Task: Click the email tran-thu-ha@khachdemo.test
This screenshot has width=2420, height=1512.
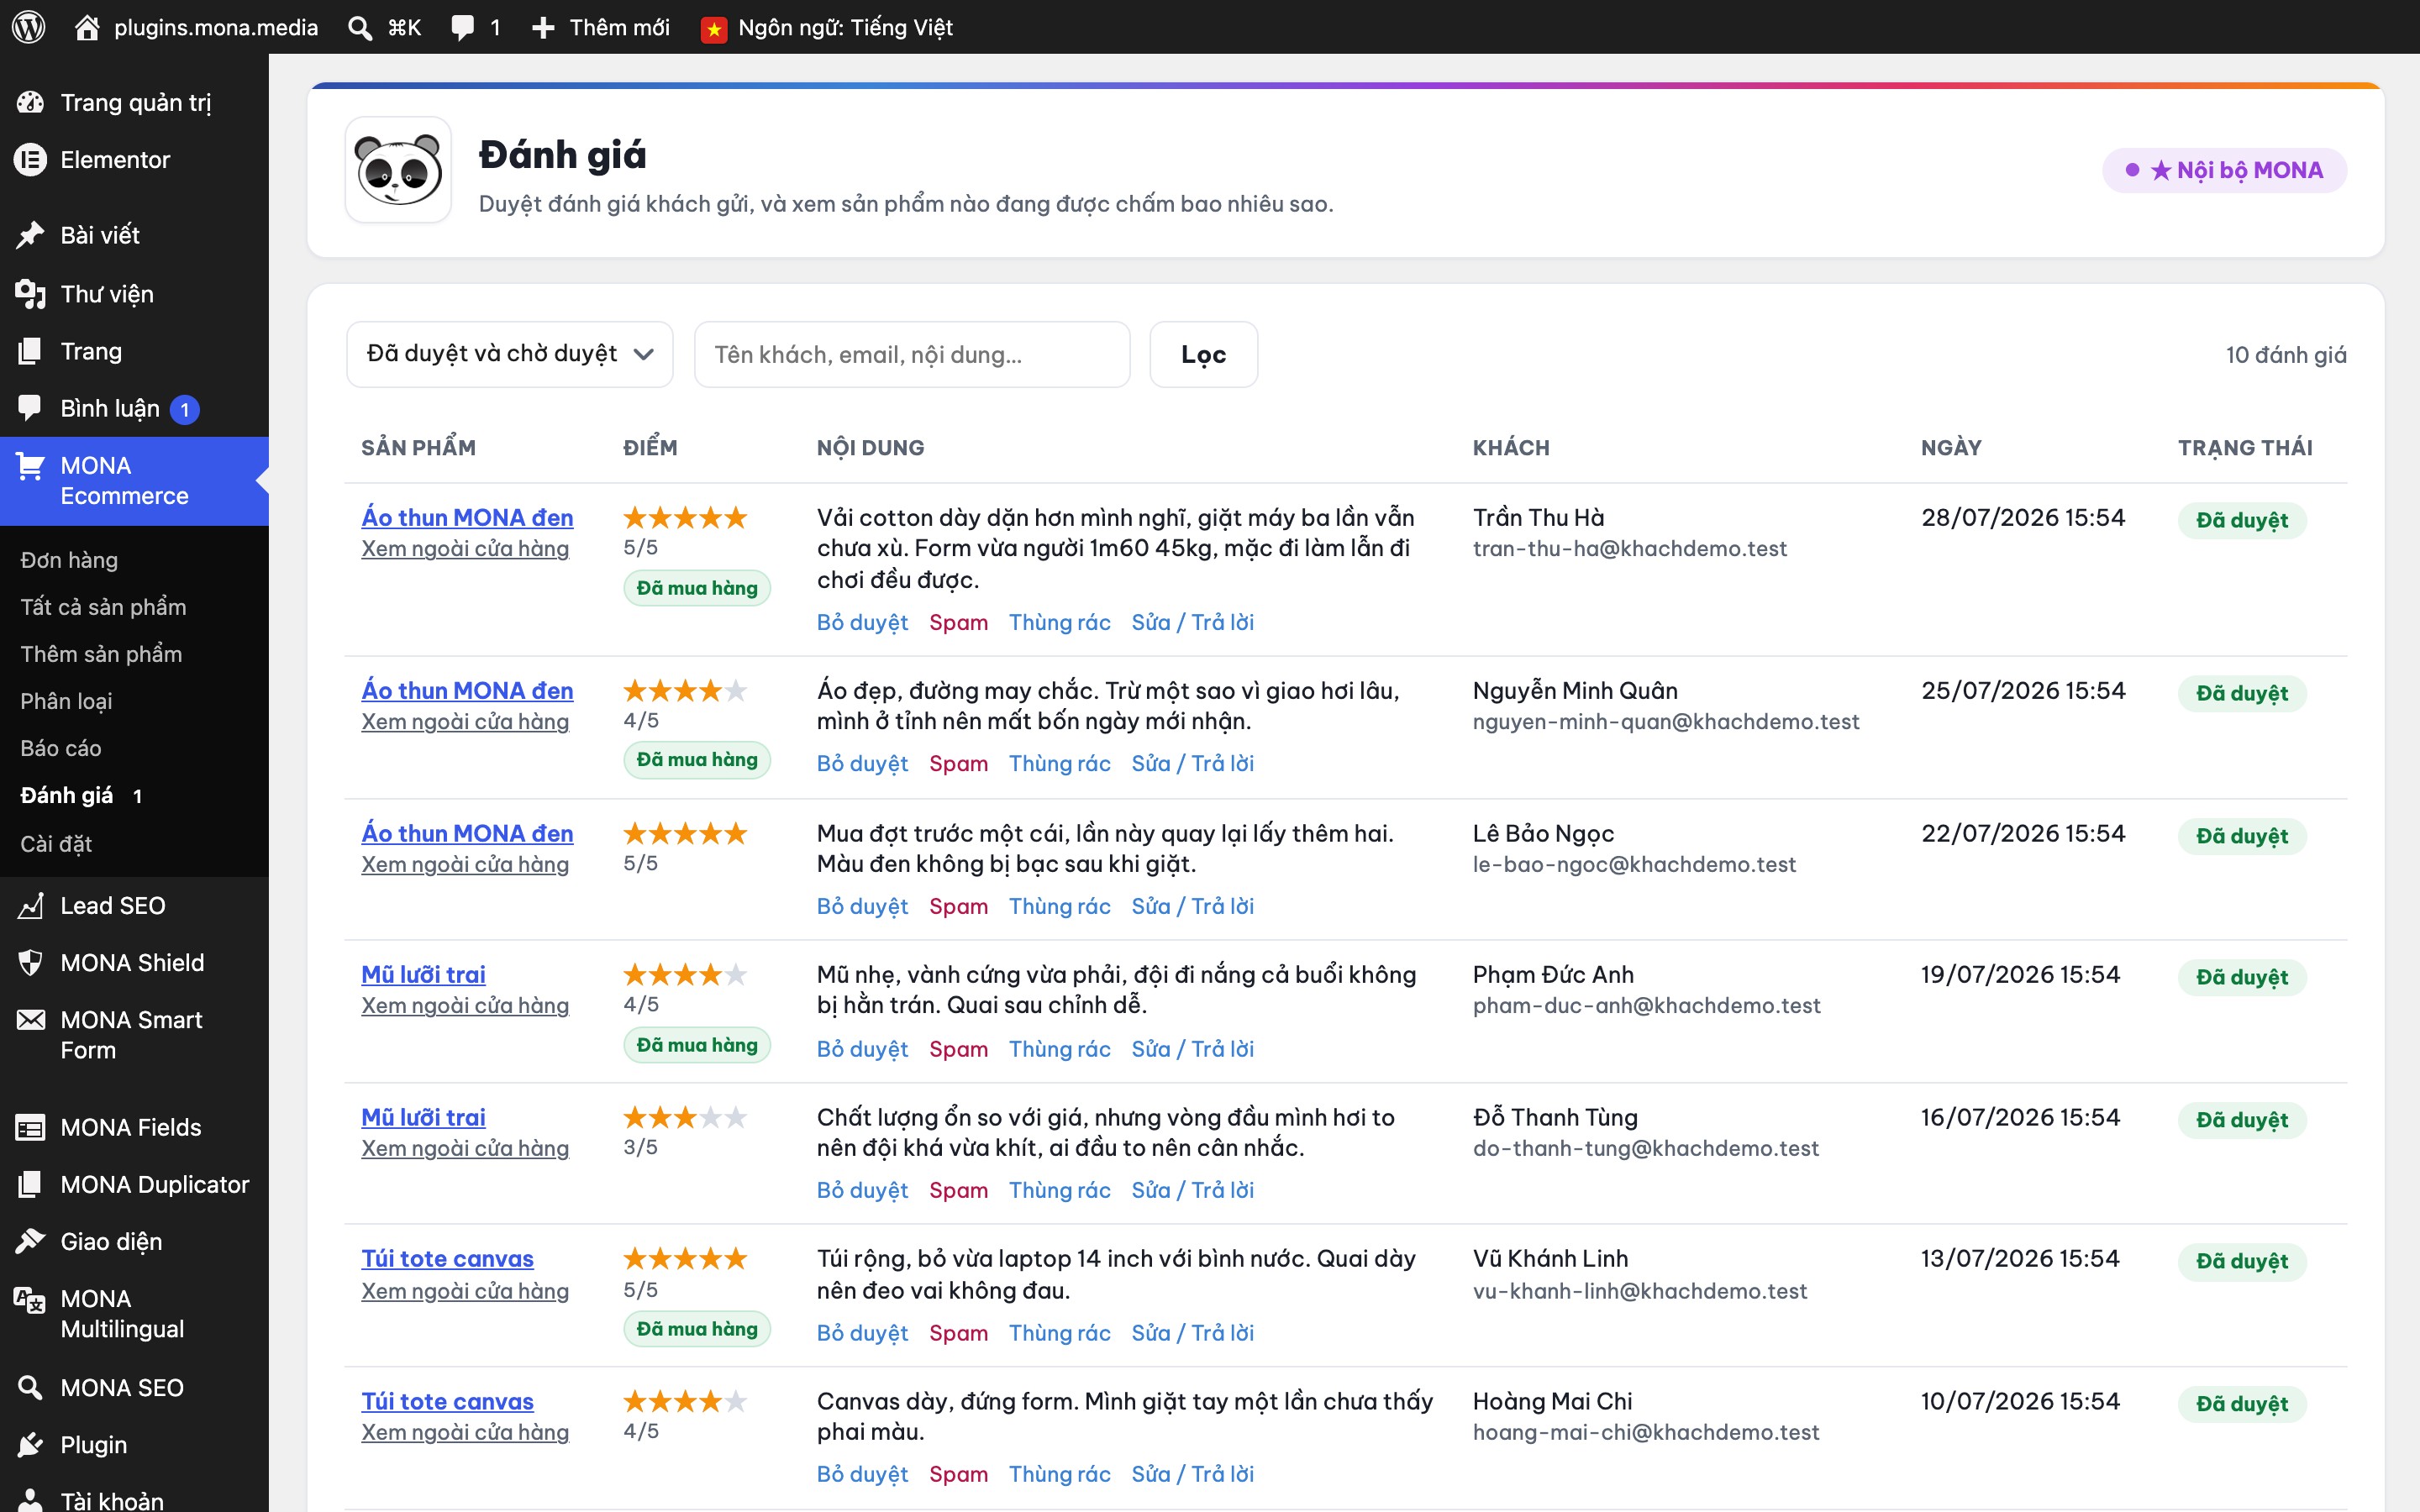Action: point(1629,548)
